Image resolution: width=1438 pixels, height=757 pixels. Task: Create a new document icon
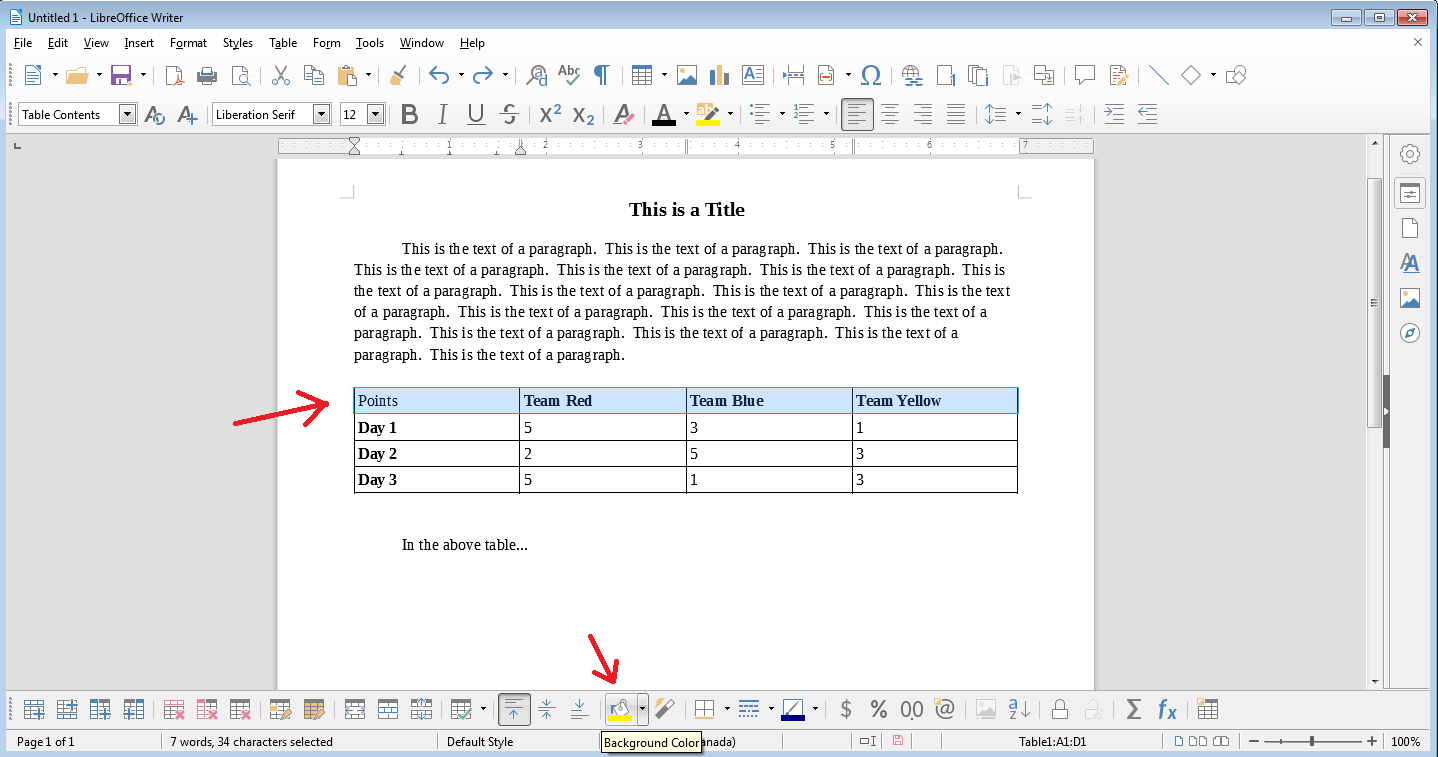point(33,75)
